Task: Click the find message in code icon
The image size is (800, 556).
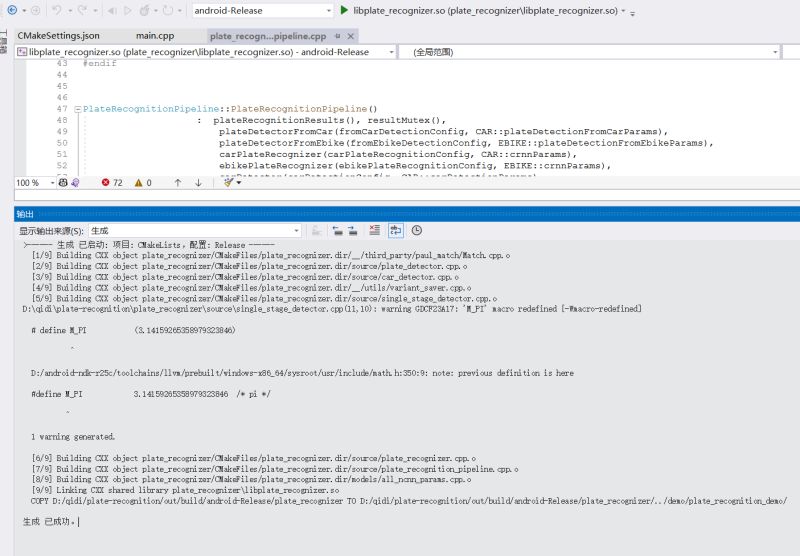Action: point(316,231)
